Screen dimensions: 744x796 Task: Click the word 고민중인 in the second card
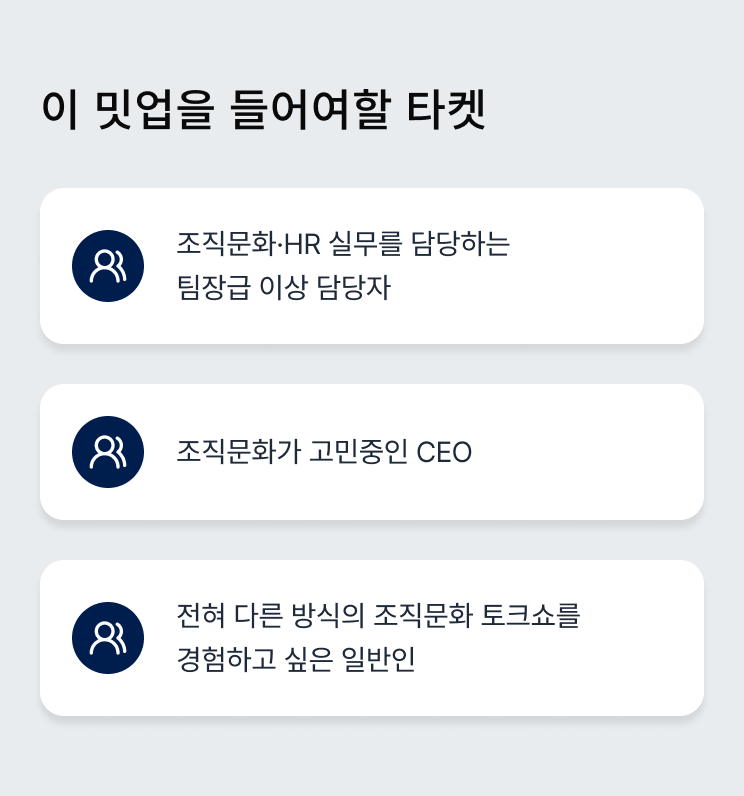tap(358, 452)
